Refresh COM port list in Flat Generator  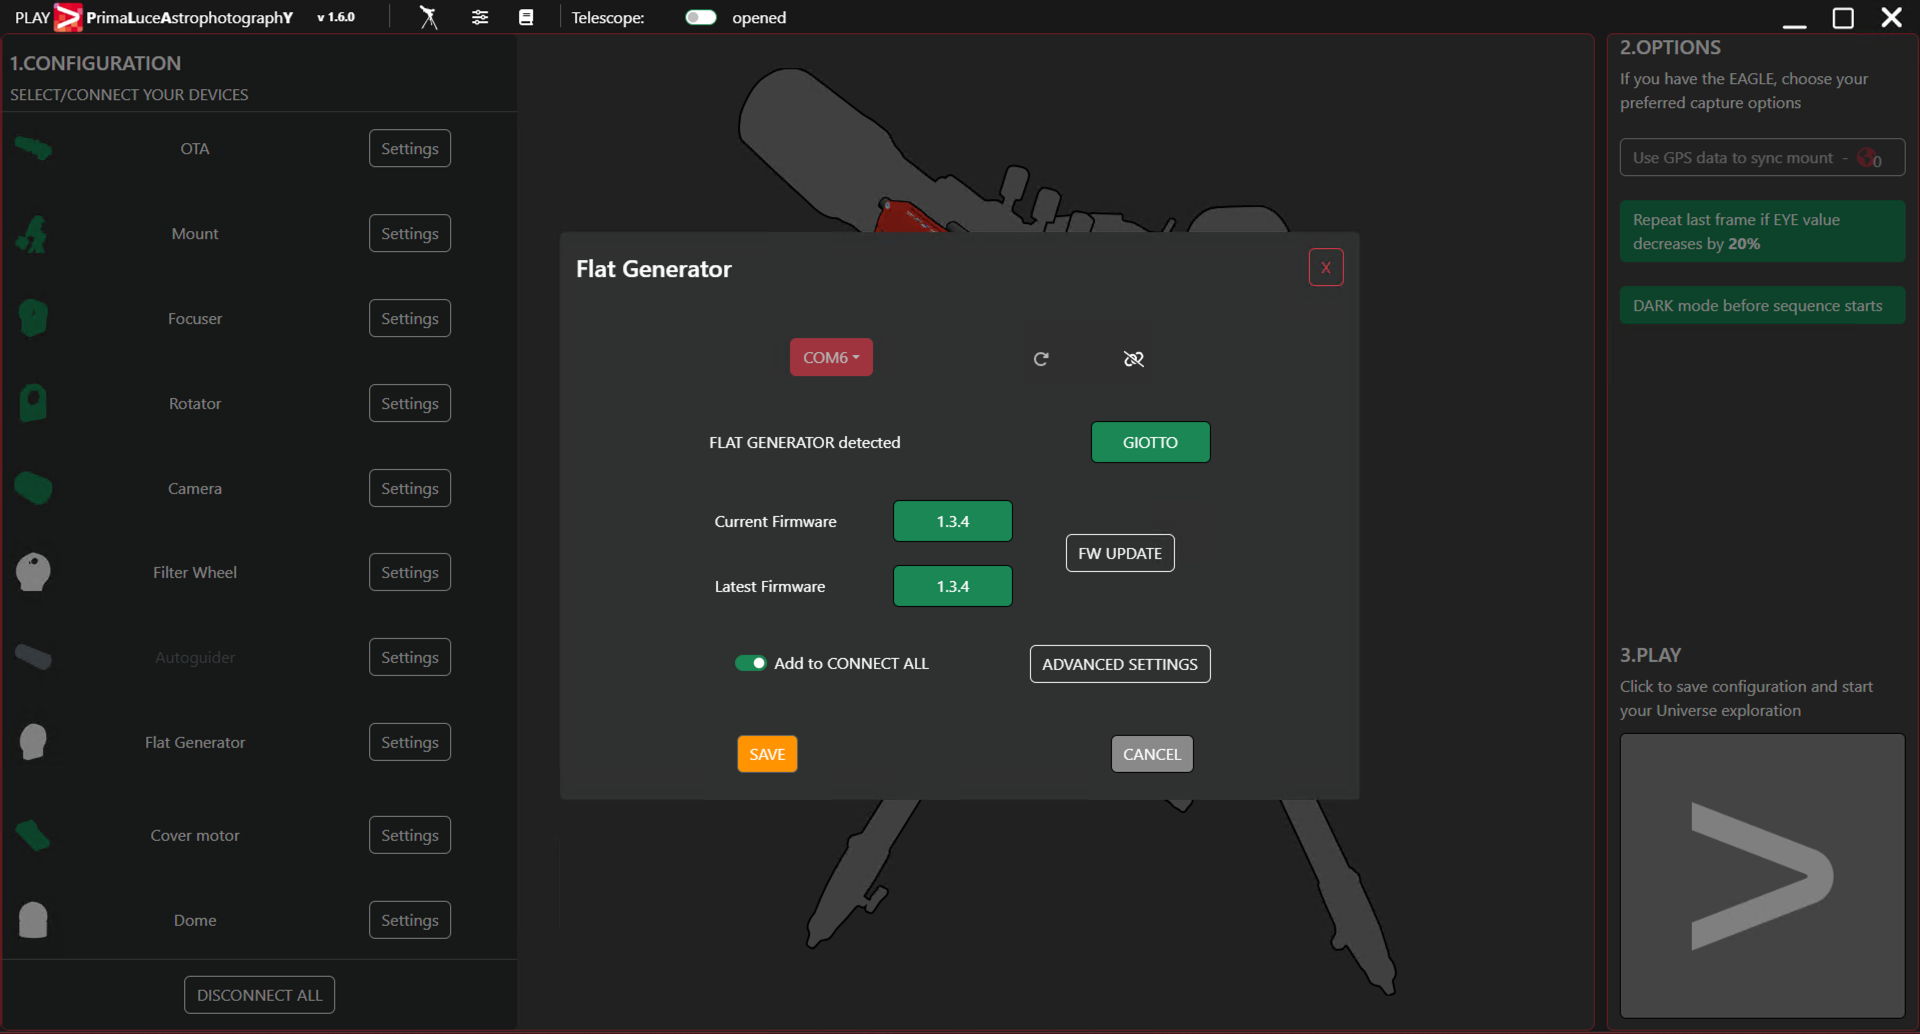[1041, 358]
